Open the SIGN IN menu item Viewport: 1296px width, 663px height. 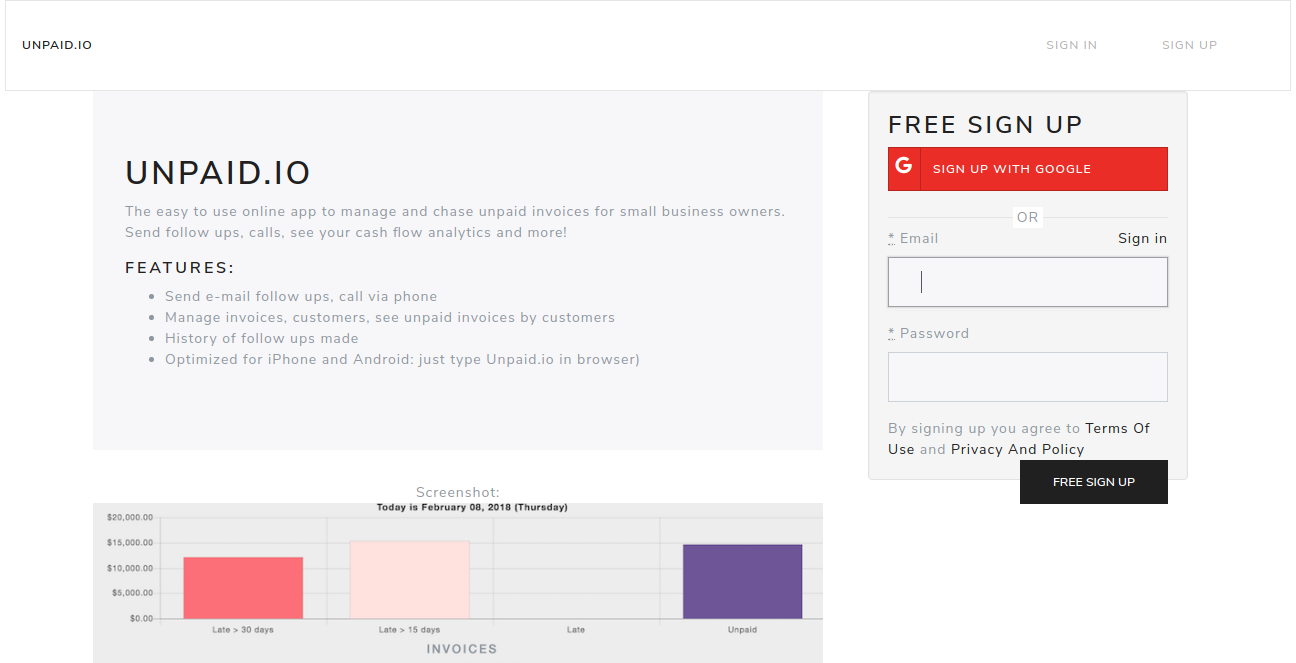coord(1071,45)
